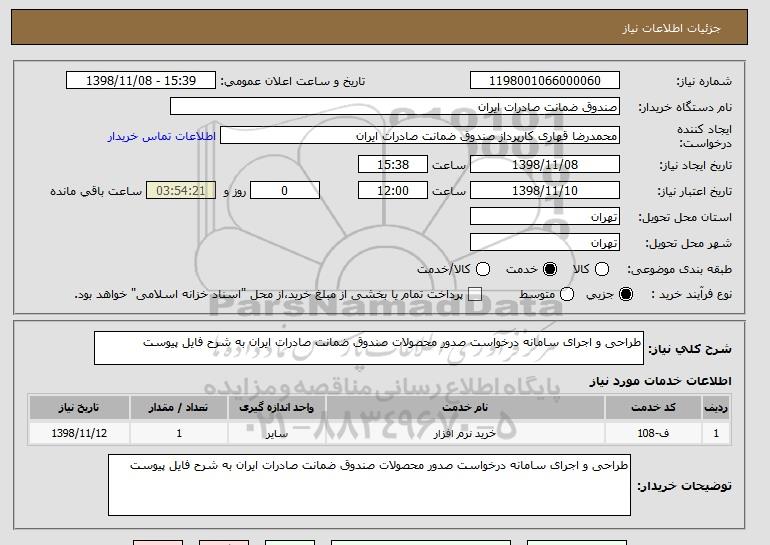770x545 pixels.
Task: Click the شماره نیاز field 1198001066000060
Action: [x=545, y=81]
